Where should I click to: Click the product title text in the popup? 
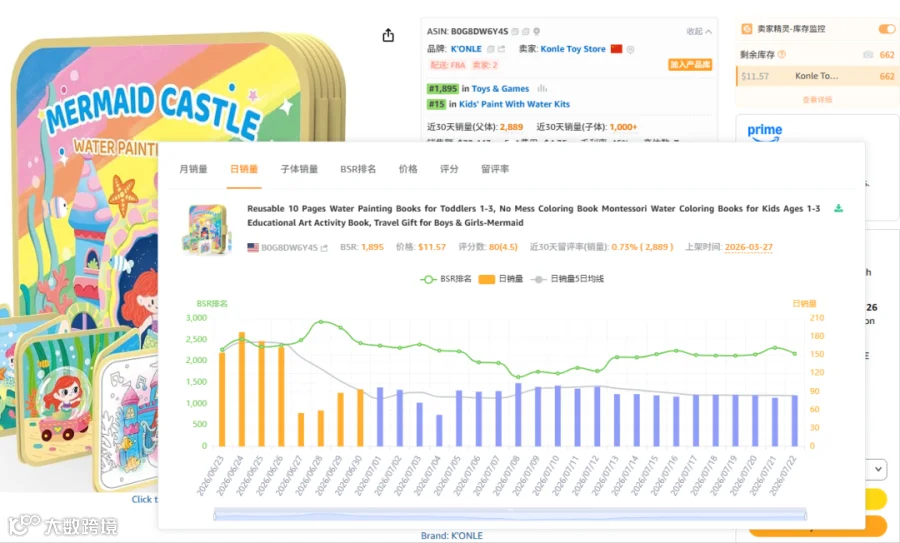(x=534, y=215)
